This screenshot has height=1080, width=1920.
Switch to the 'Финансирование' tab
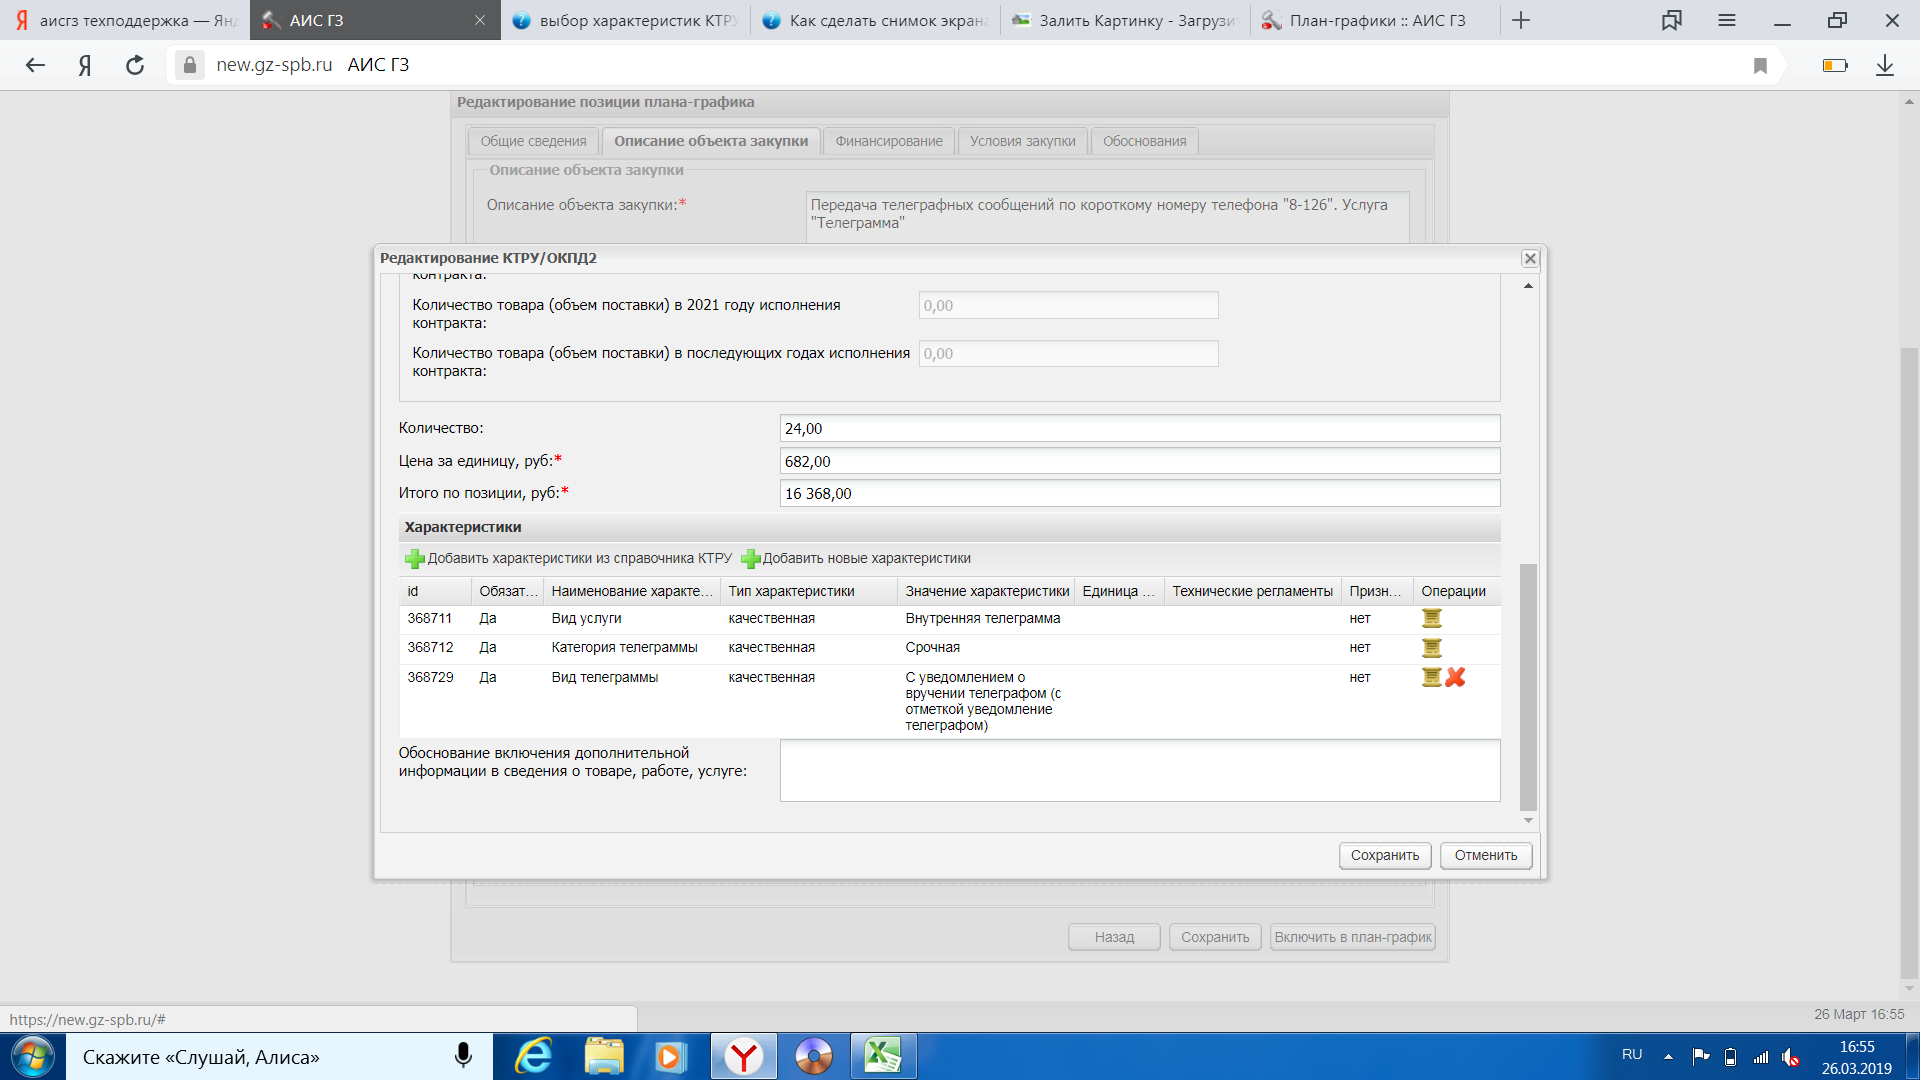click(x=888, y=142)
